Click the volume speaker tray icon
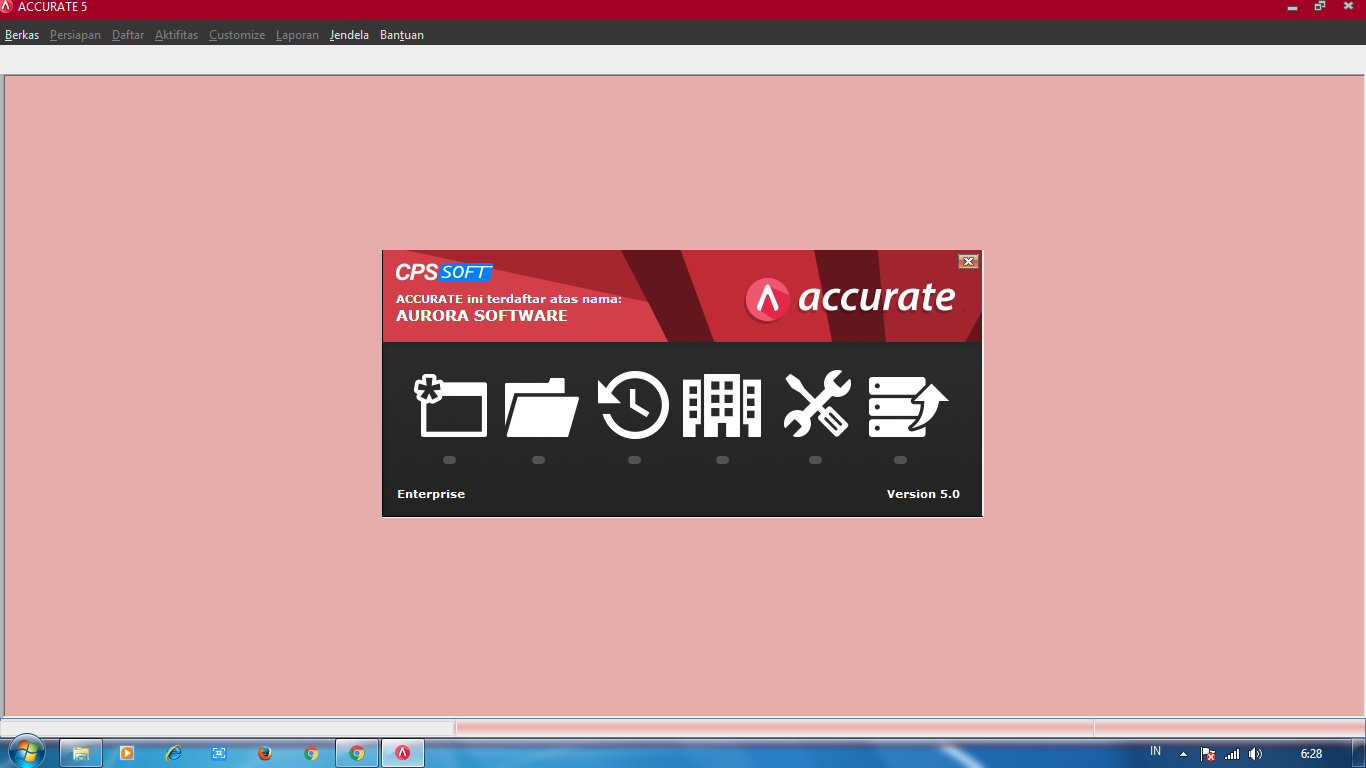1366x768 pixels. [1255, 754]
